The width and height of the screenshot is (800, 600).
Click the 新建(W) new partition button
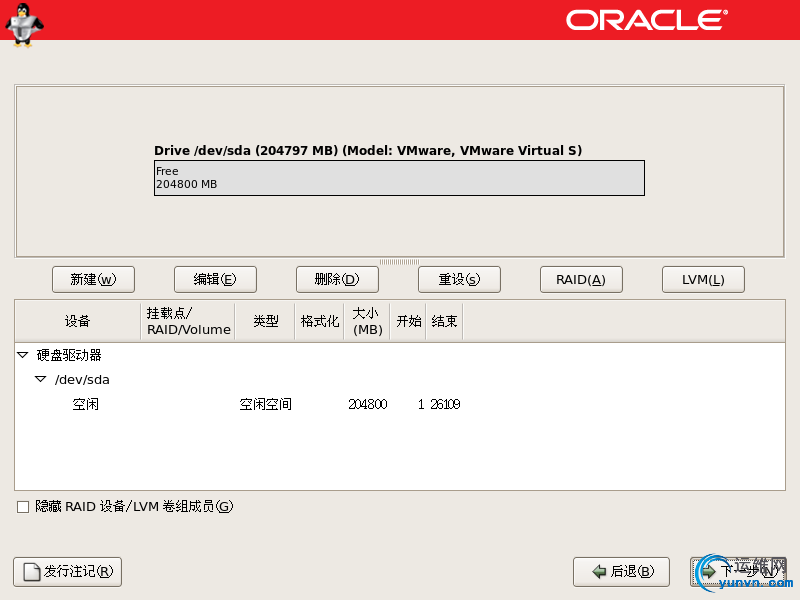(x=93, y=279)
